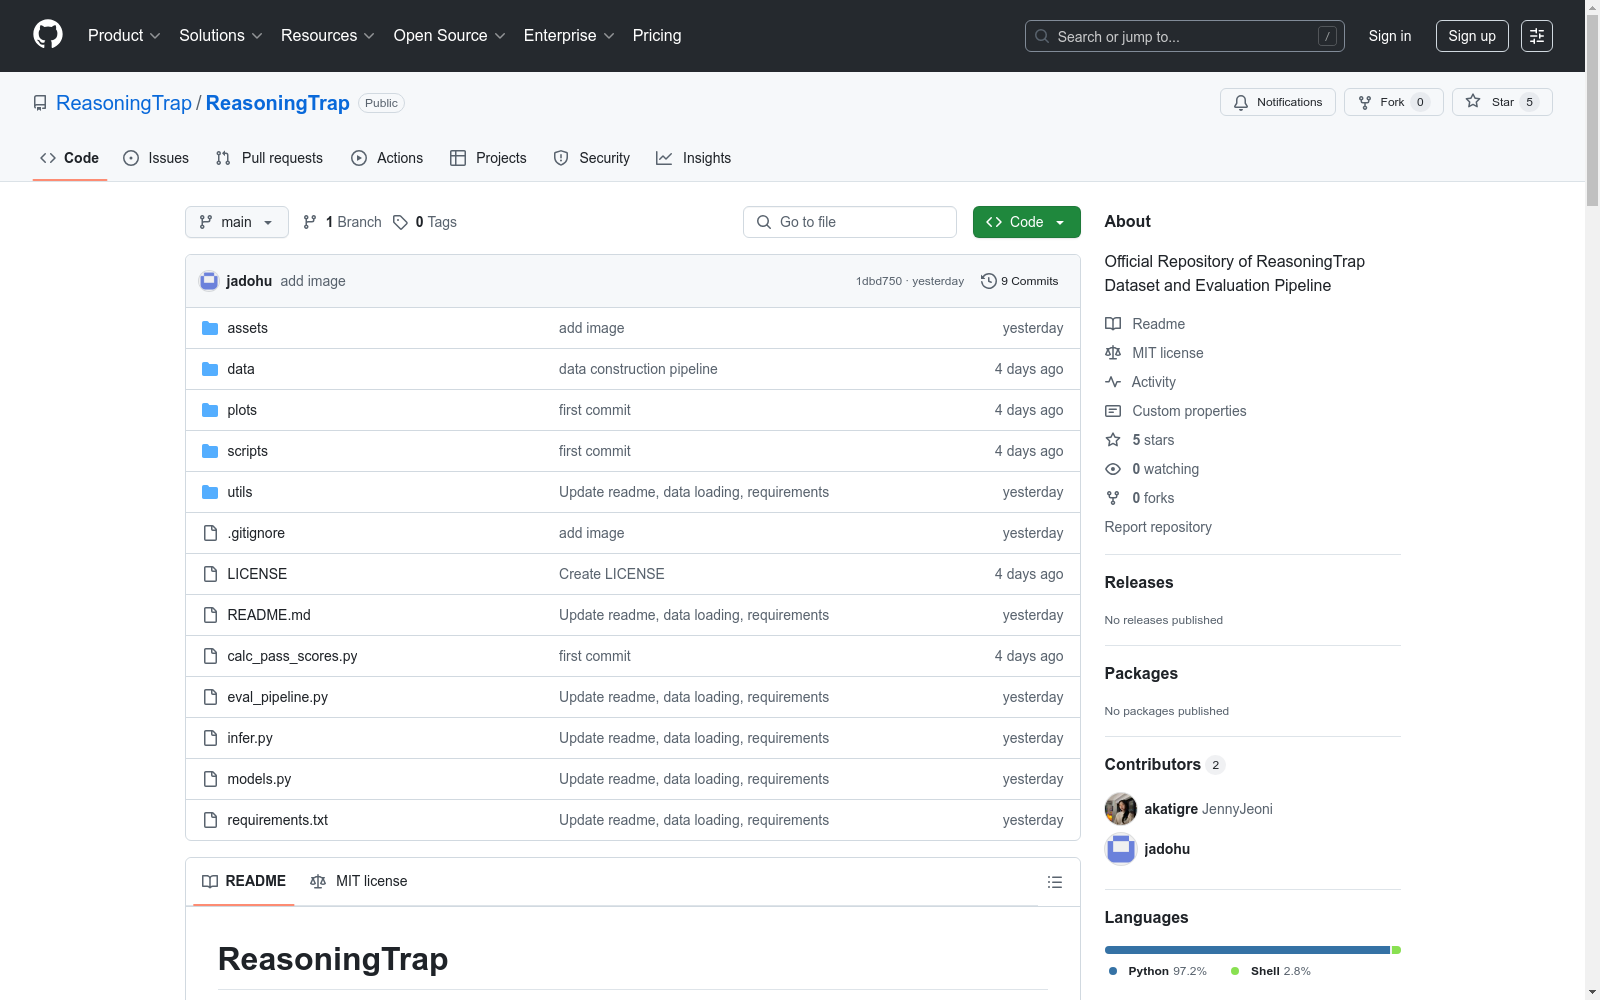
Task: Click the LICENSE file icon
Action: pyautogui.click(x=210, y=574)
